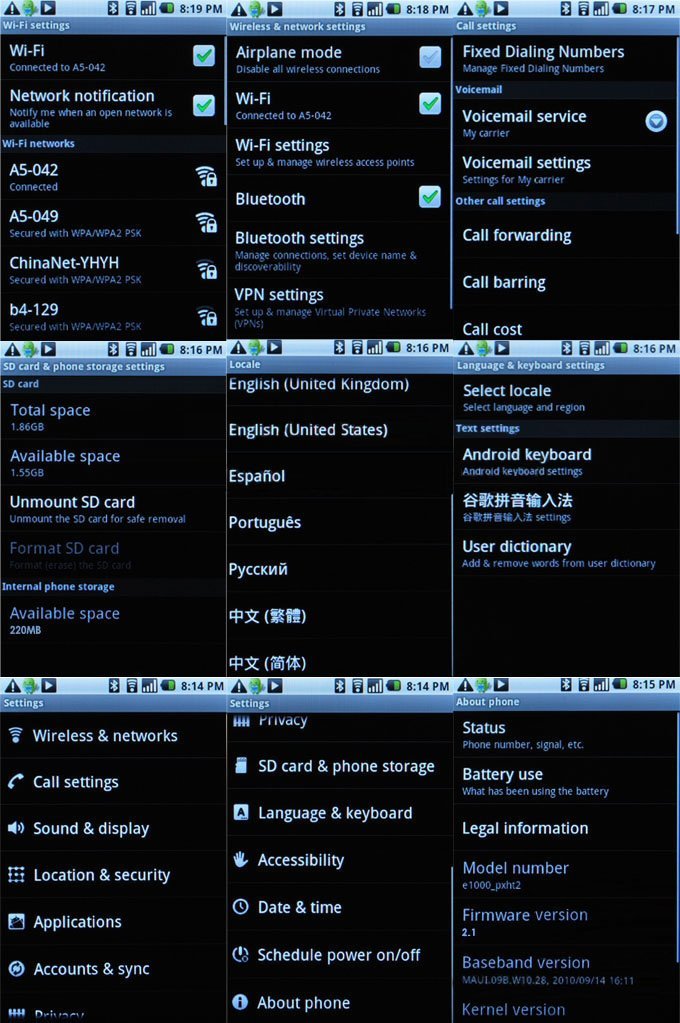
Task: Open Call forwarding settings
Action: coord(517,236)
